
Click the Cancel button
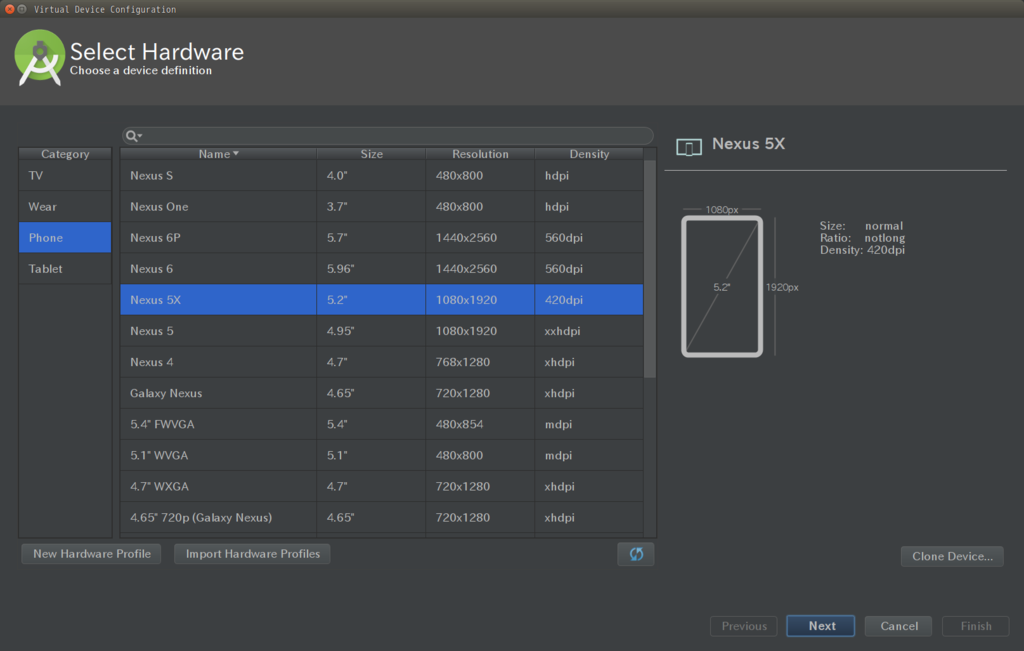(899, 626)
